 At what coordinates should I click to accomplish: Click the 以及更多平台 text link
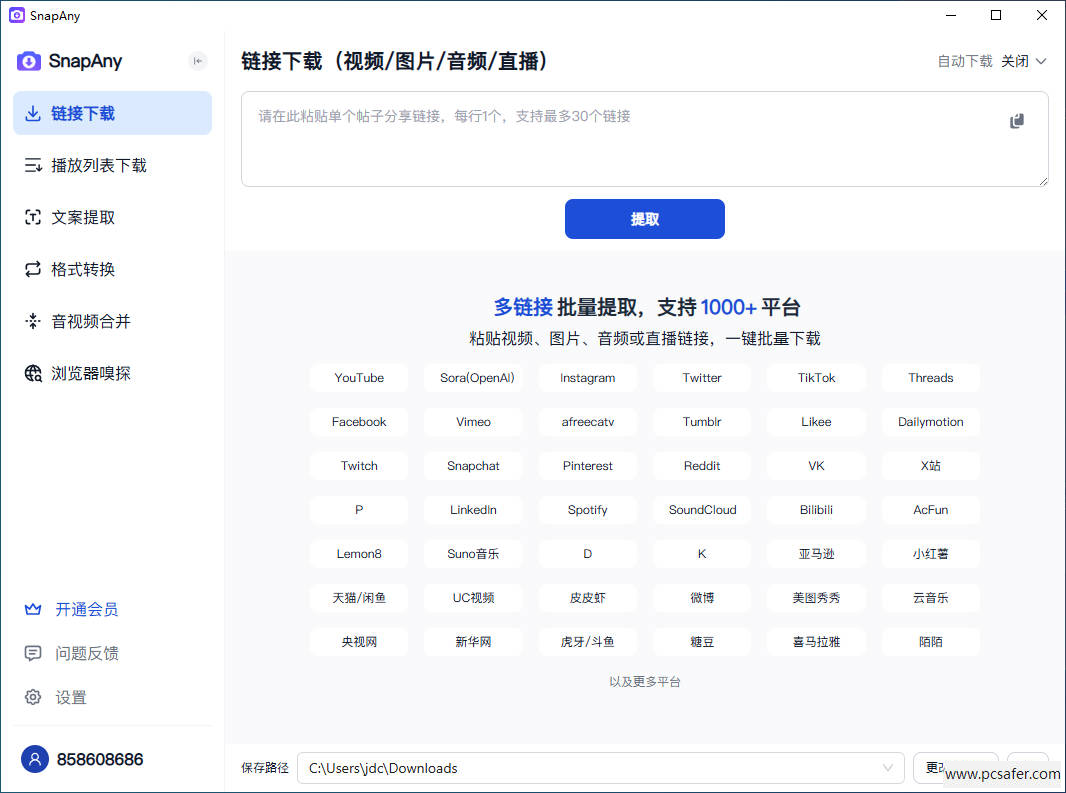click(645, 682)
